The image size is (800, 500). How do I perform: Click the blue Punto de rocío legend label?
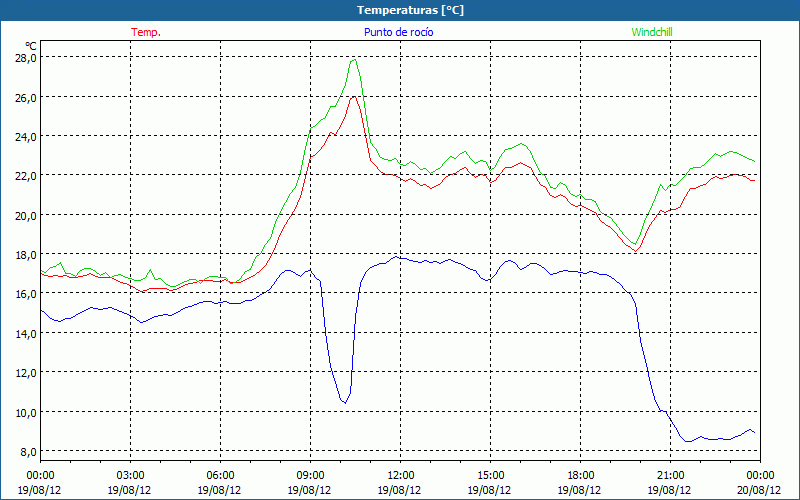(x=399, y=32)
